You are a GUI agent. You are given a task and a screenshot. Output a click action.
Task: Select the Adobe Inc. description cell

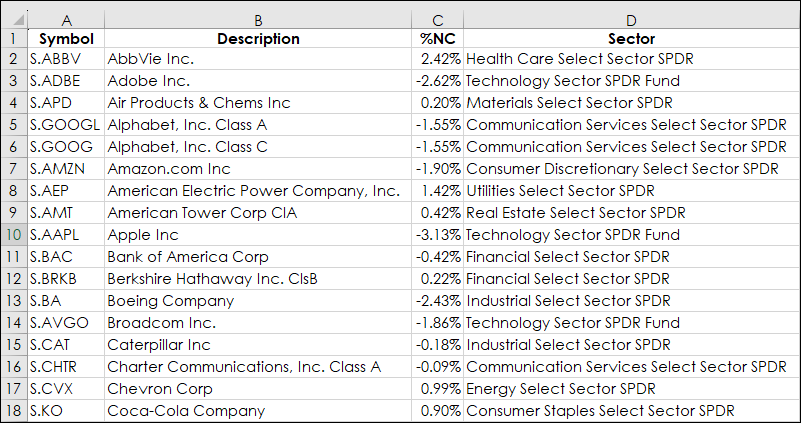(x=258, y=81)
